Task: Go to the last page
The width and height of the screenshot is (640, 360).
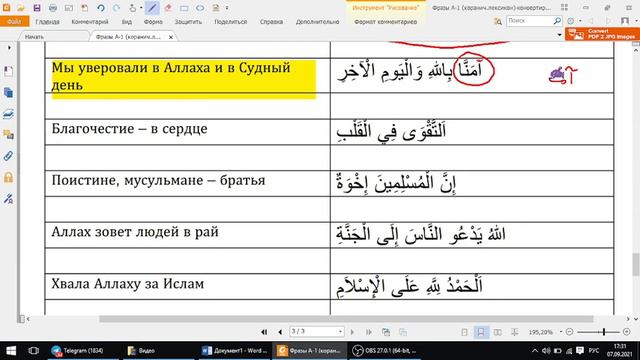Action: click(369, 332)
